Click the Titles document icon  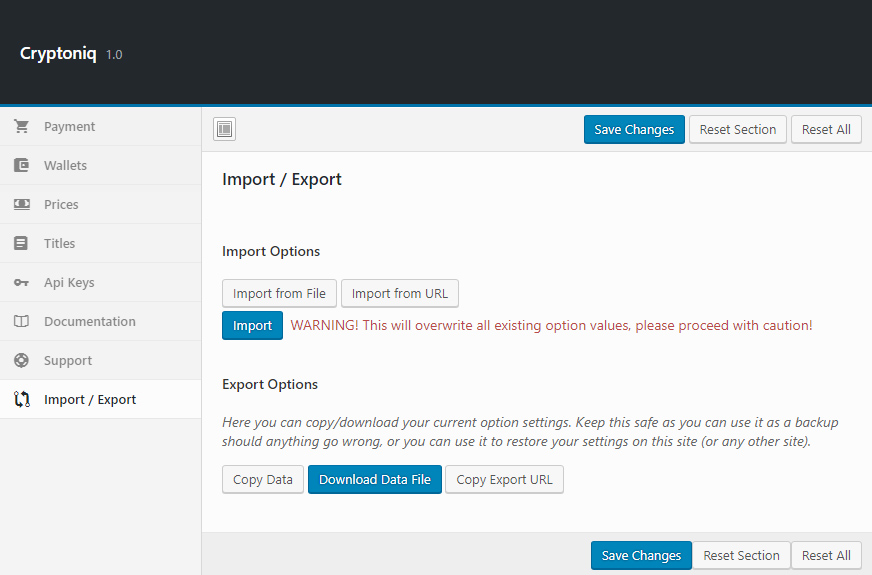21,244
